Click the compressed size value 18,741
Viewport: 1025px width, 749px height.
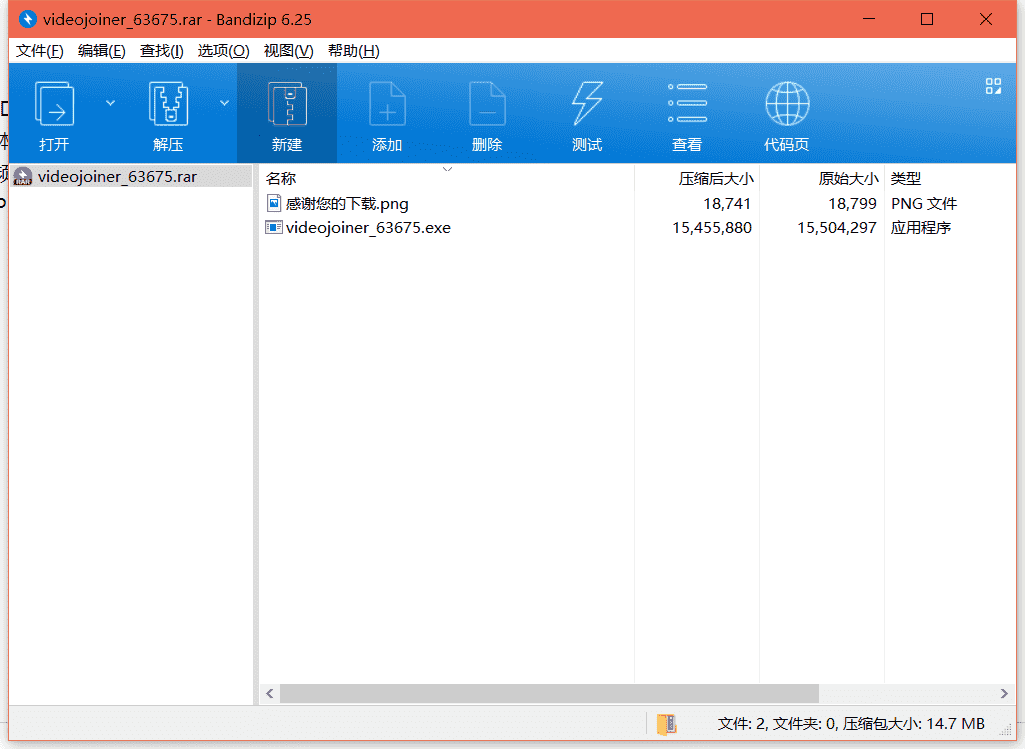727,204
